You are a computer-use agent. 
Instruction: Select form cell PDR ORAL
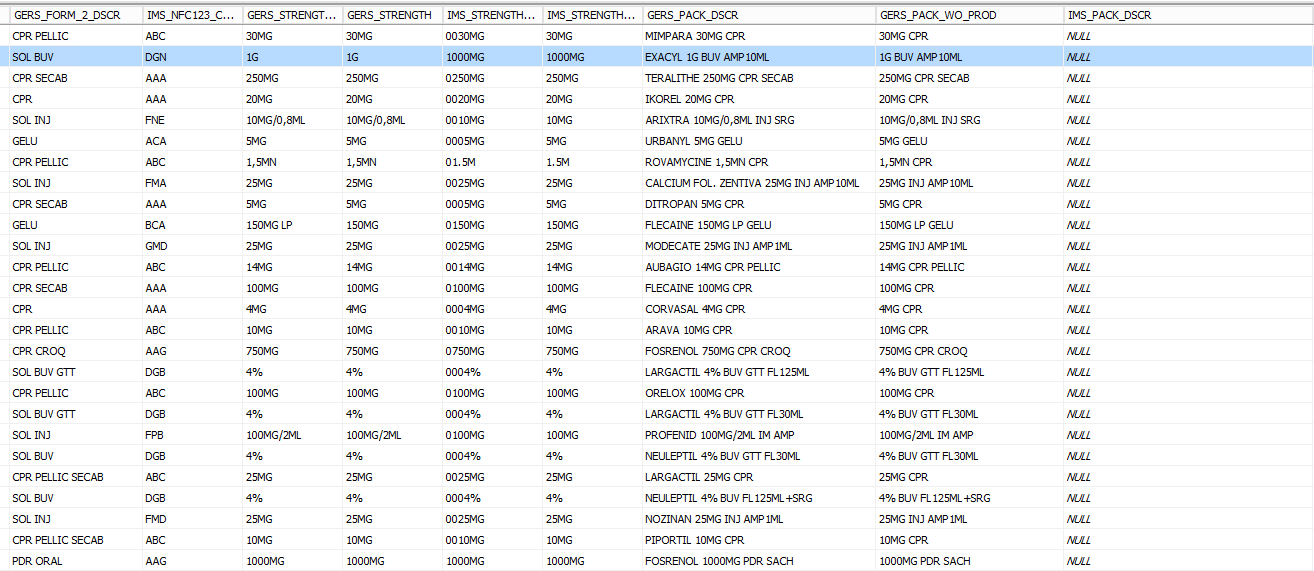pyautogui.click(x=74, y=561)
